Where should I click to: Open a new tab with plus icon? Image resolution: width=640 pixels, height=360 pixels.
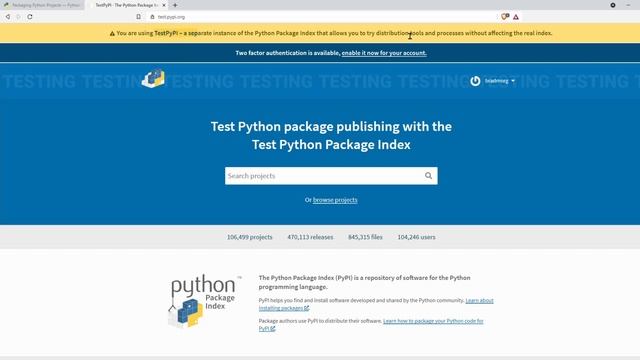click(x=175, y=5)
